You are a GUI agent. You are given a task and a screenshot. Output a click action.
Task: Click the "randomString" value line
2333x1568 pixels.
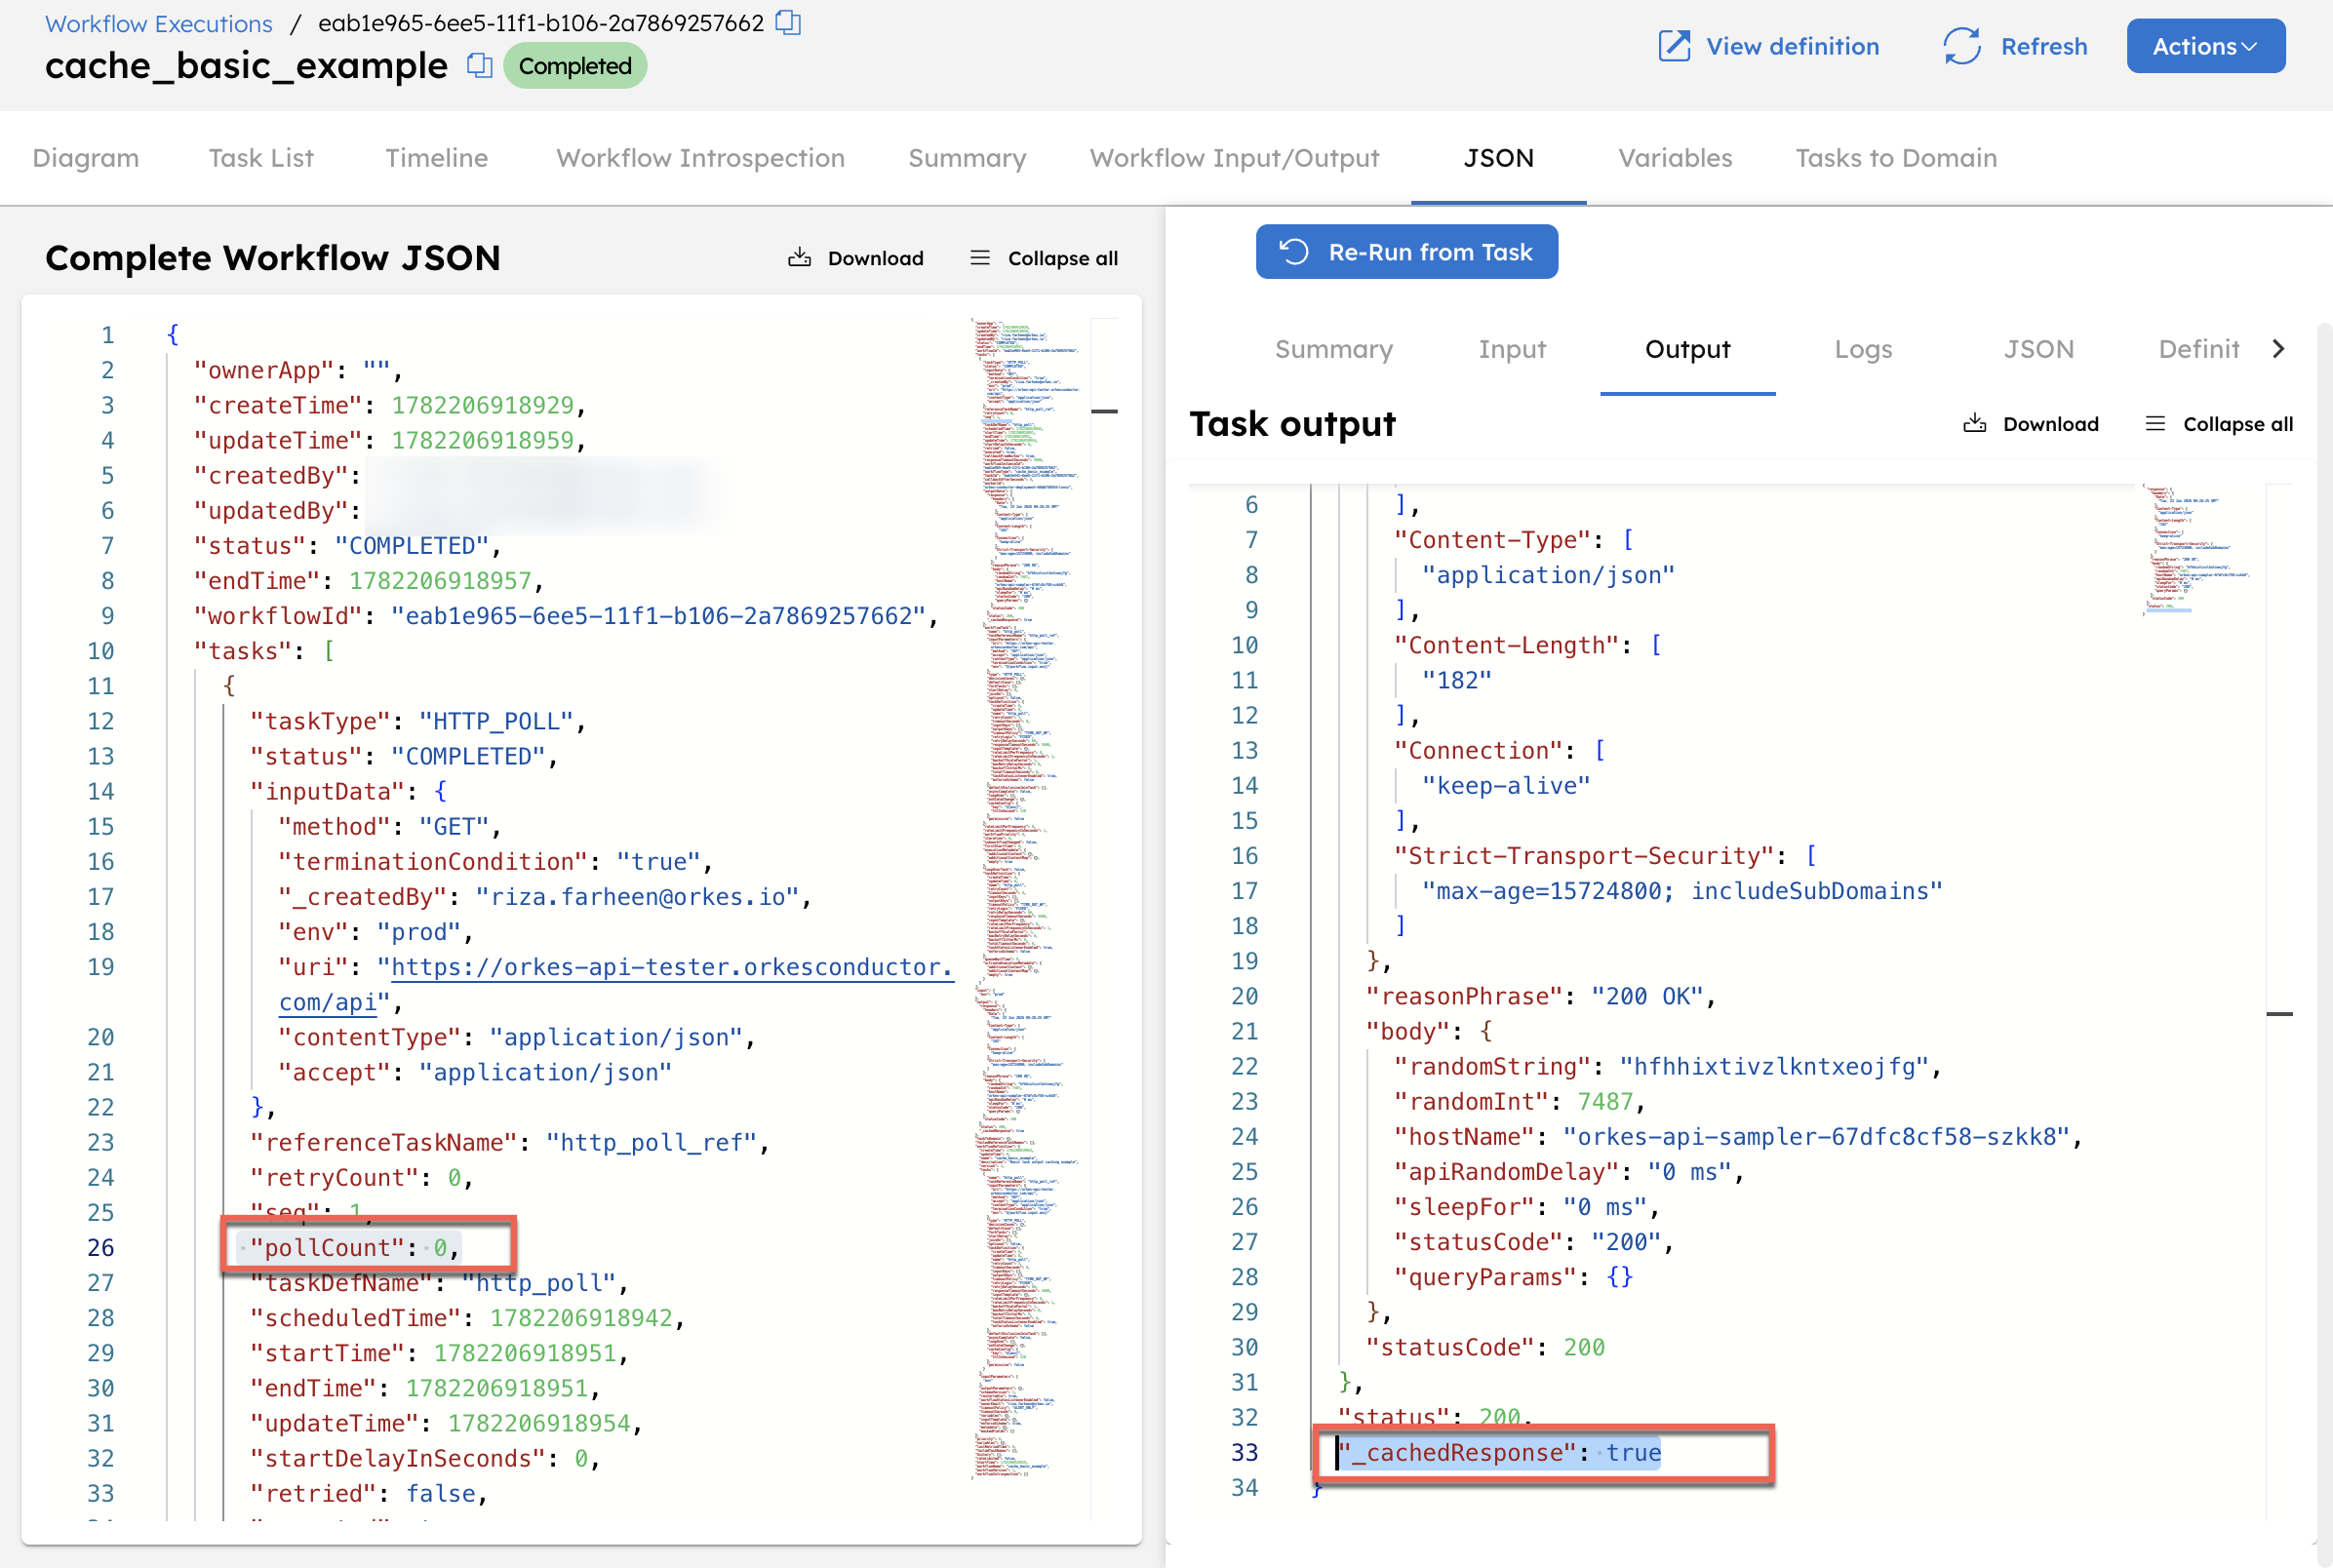pos(1667,1066)
